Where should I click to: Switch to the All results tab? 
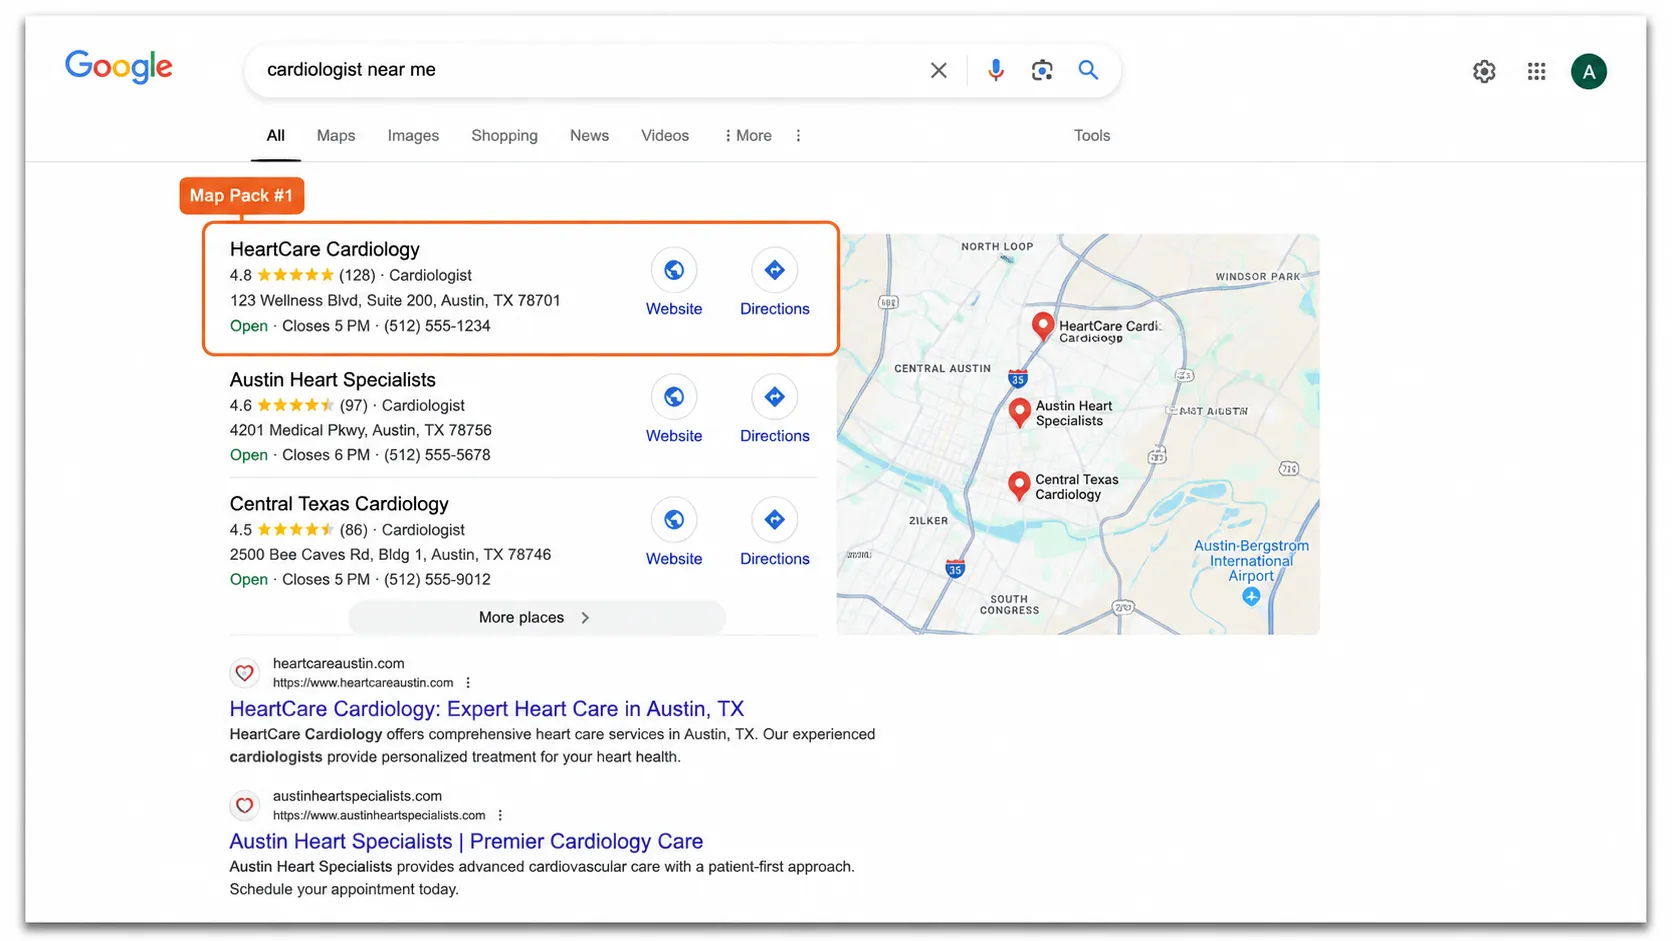tap(275, 136)
